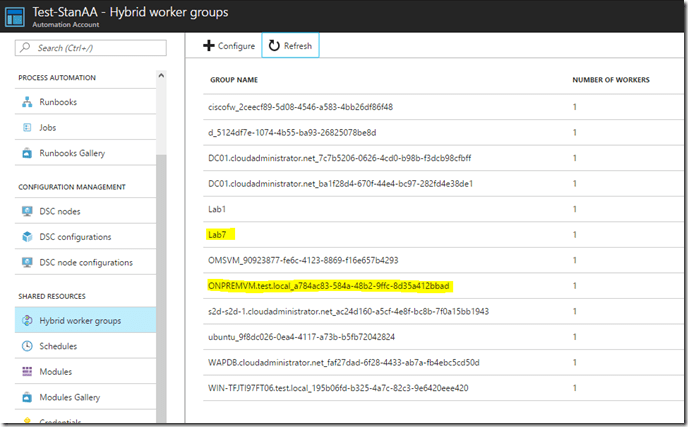This screenshot has width=688, height=427.
Task: Click the Runbooks icon in sidebar
Action: (27, 102)
